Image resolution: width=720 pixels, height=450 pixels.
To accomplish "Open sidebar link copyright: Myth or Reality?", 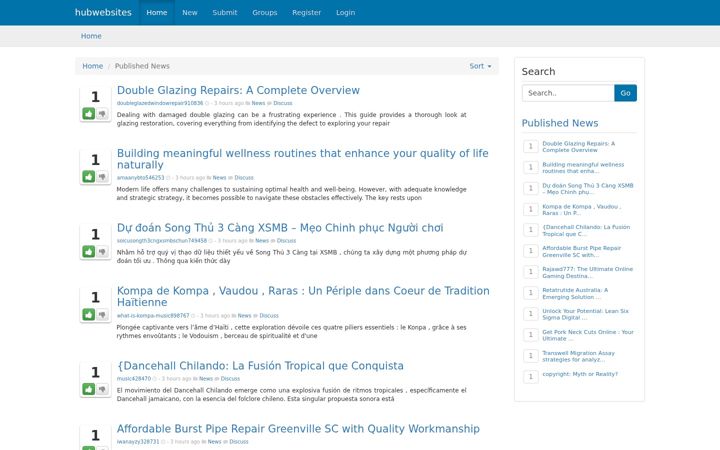I will [x=580, y=374].
